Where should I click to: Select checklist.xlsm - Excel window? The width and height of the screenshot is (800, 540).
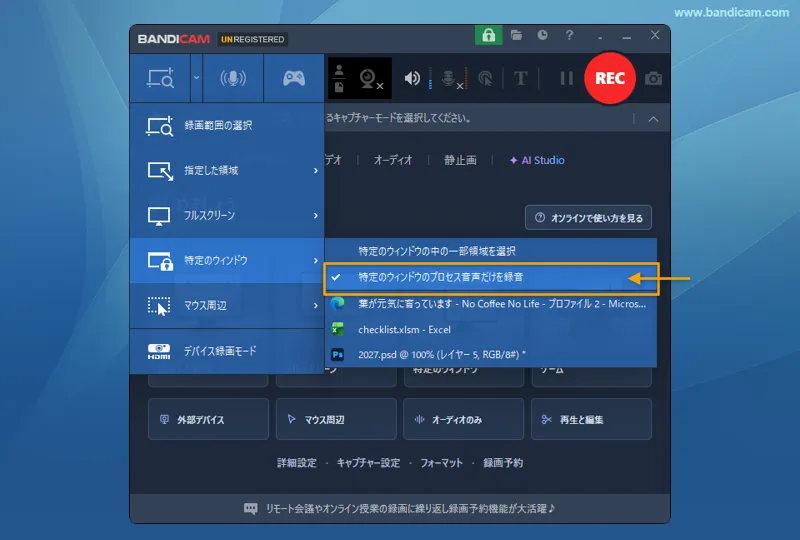click(490, 330)
